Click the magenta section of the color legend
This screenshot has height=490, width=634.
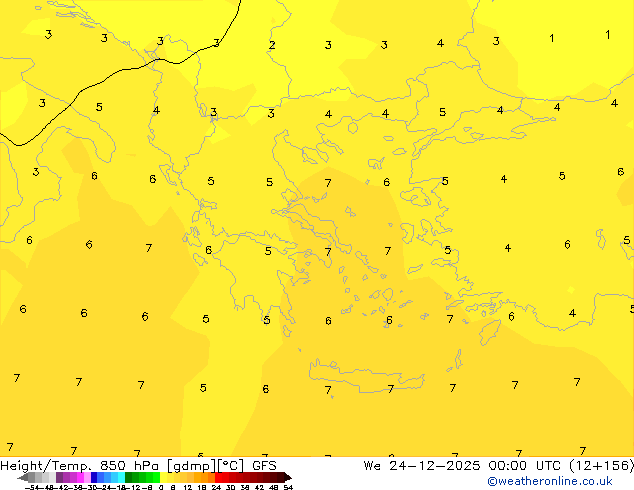point(80,477)
